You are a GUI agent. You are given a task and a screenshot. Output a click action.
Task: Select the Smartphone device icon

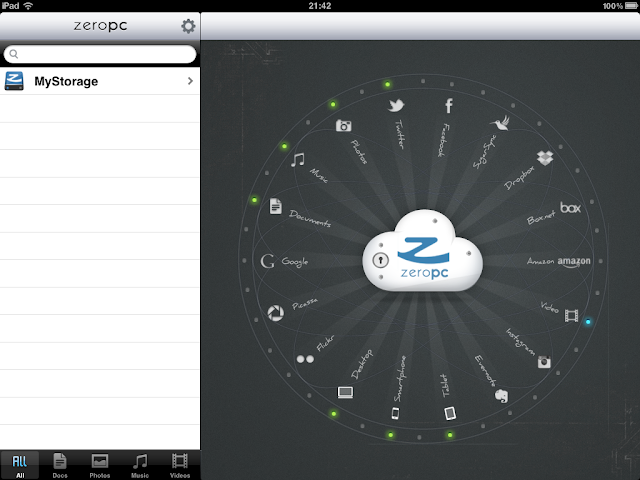(395, 413)
